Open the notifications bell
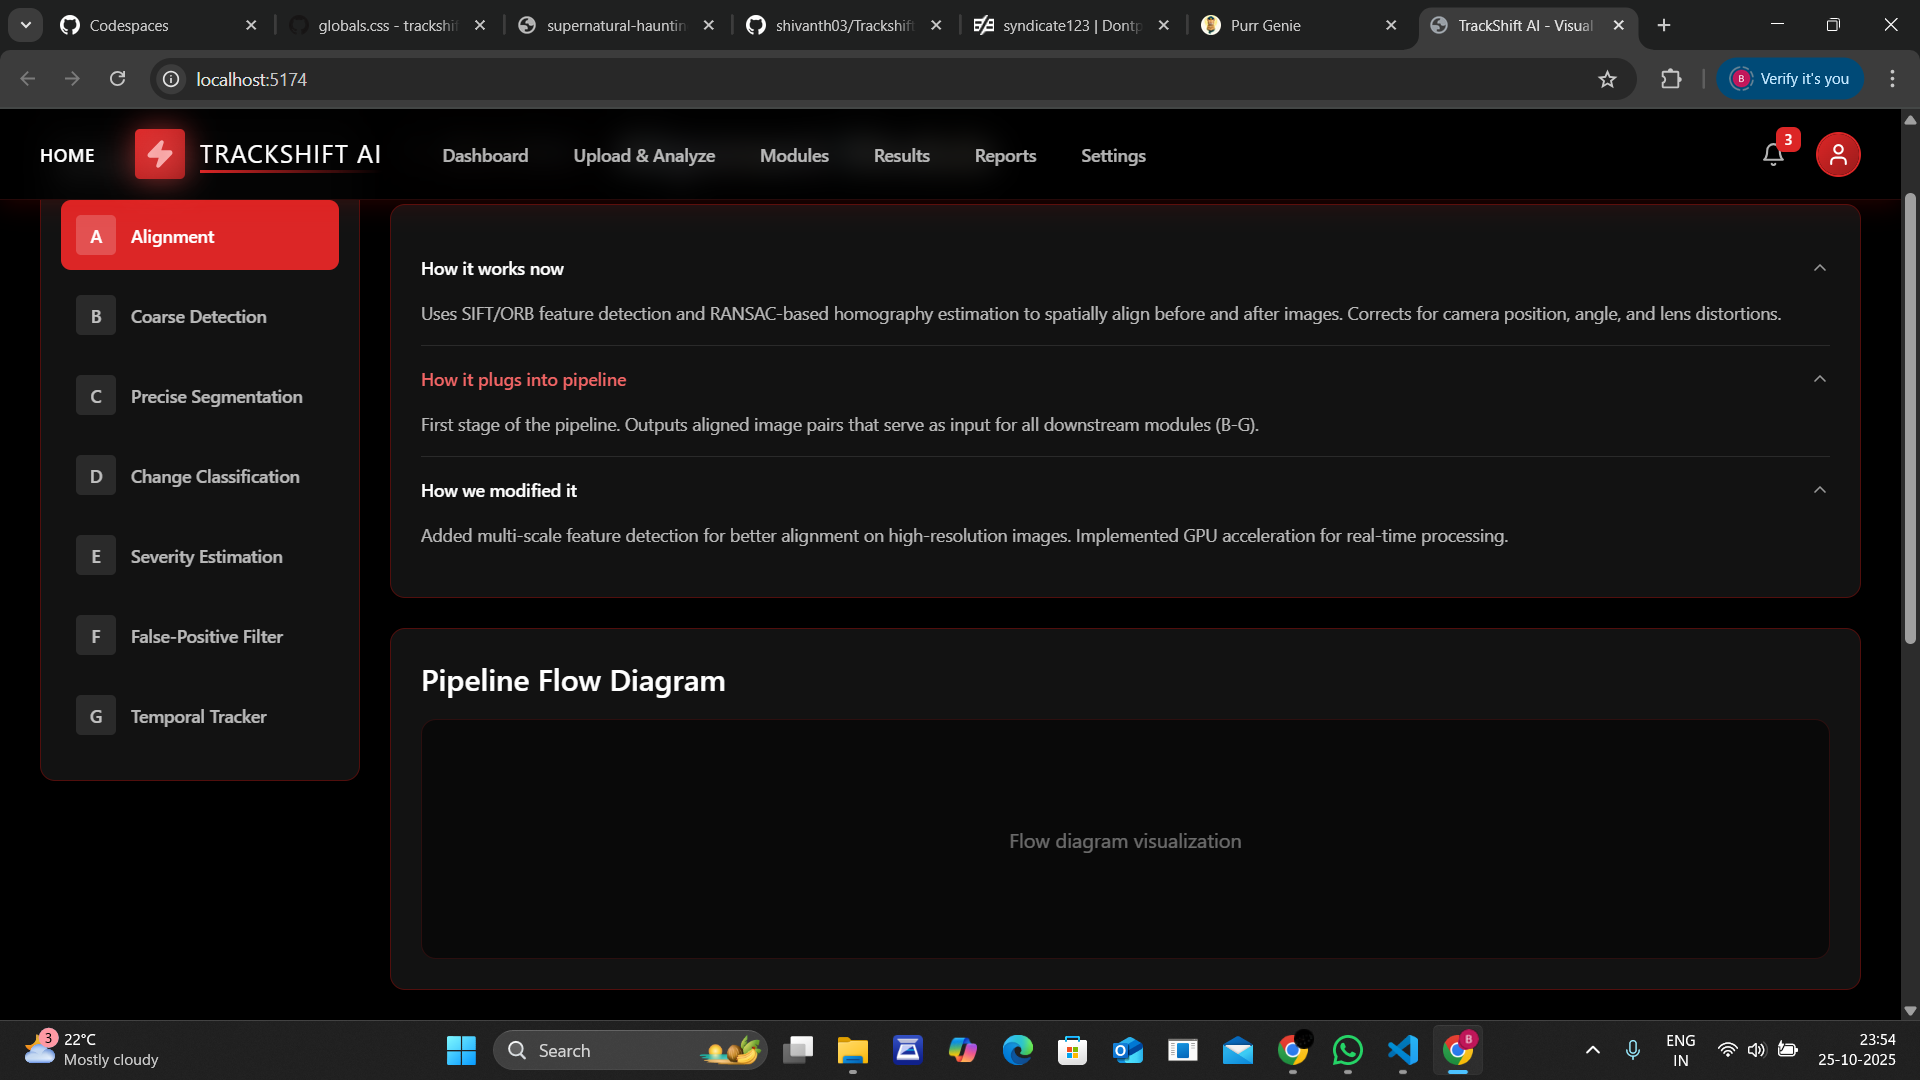Viewport: 1920px width, 1080px height. [1773, 155]
